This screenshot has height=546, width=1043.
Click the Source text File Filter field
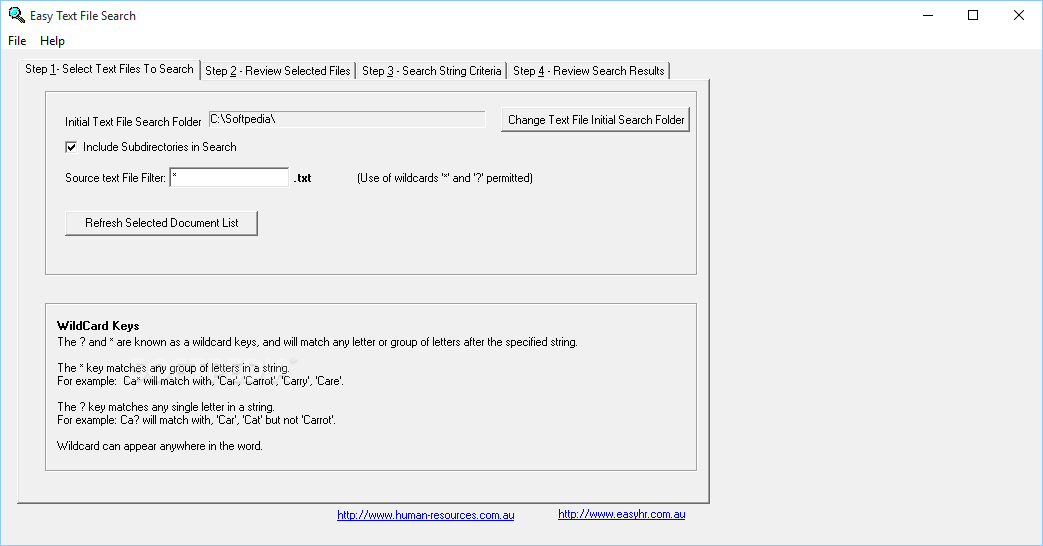point(229,178)
